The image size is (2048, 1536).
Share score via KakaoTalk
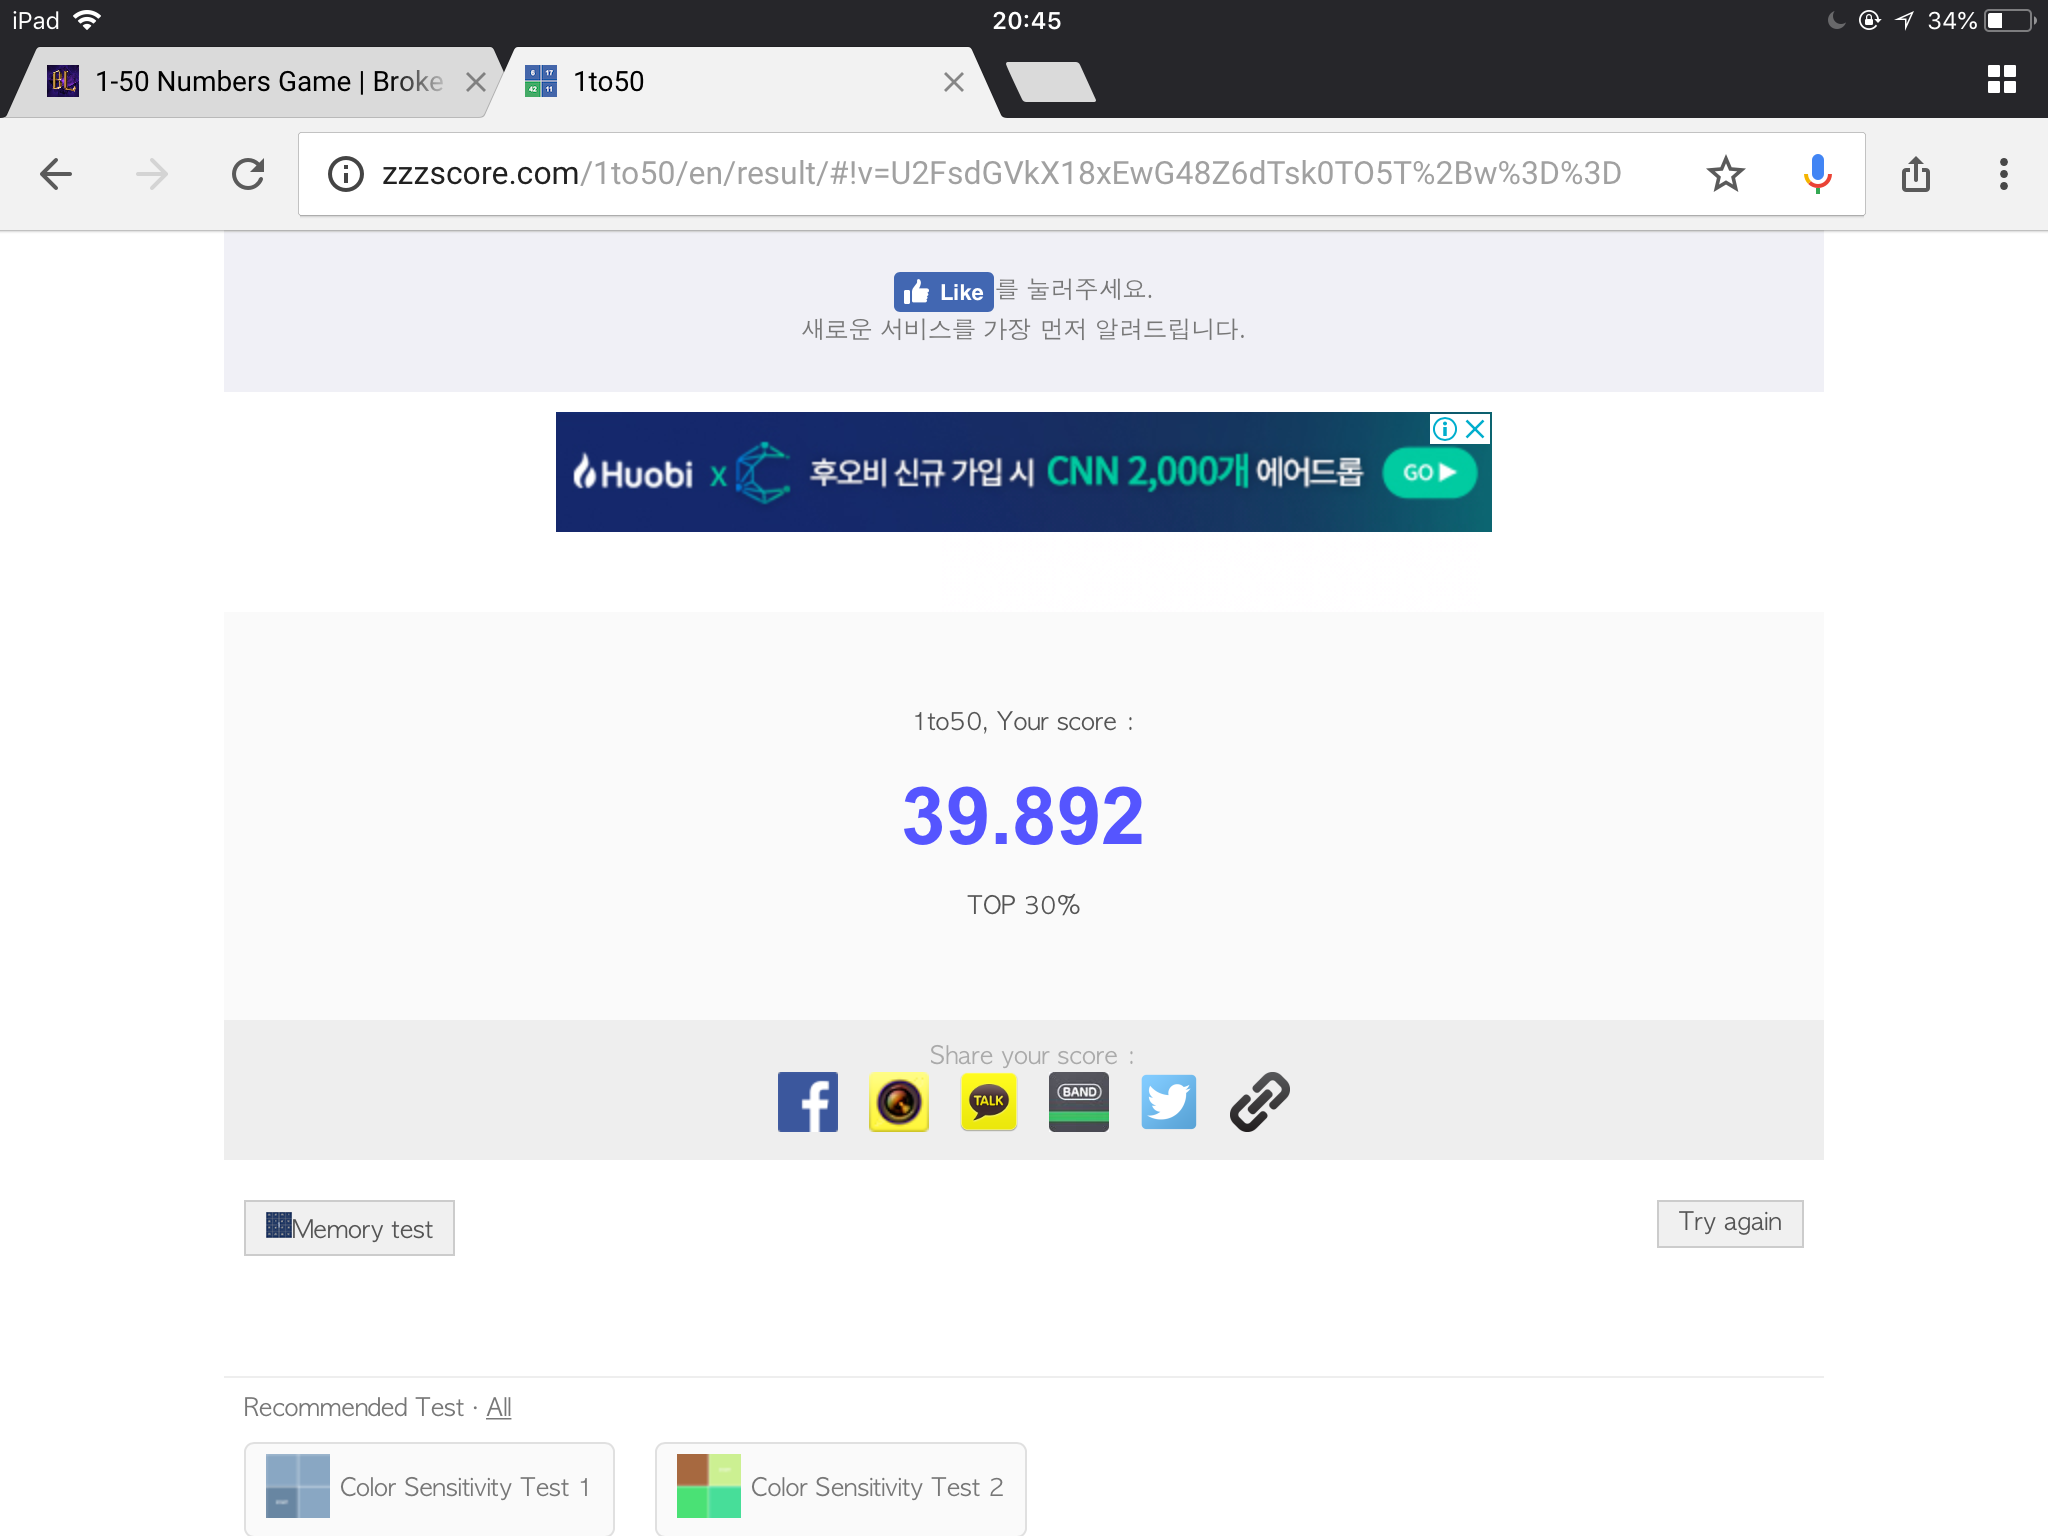click(x=988, y=1102)
